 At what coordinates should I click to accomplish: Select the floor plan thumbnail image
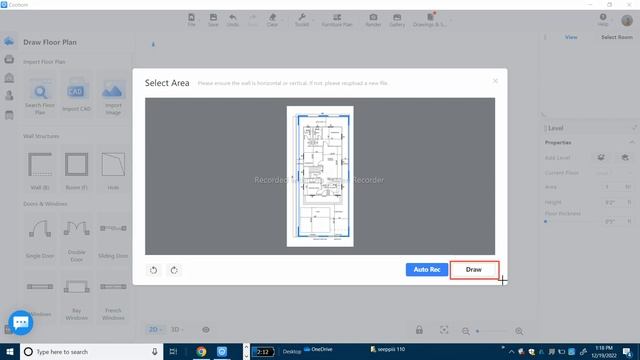pyautogui.click(x=320, y=176)
